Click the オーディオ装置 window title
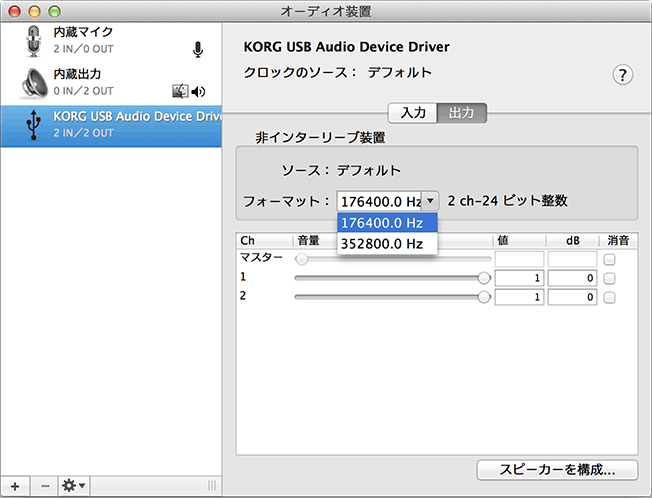This screenshot has height=498, width=652. [326, 11]
